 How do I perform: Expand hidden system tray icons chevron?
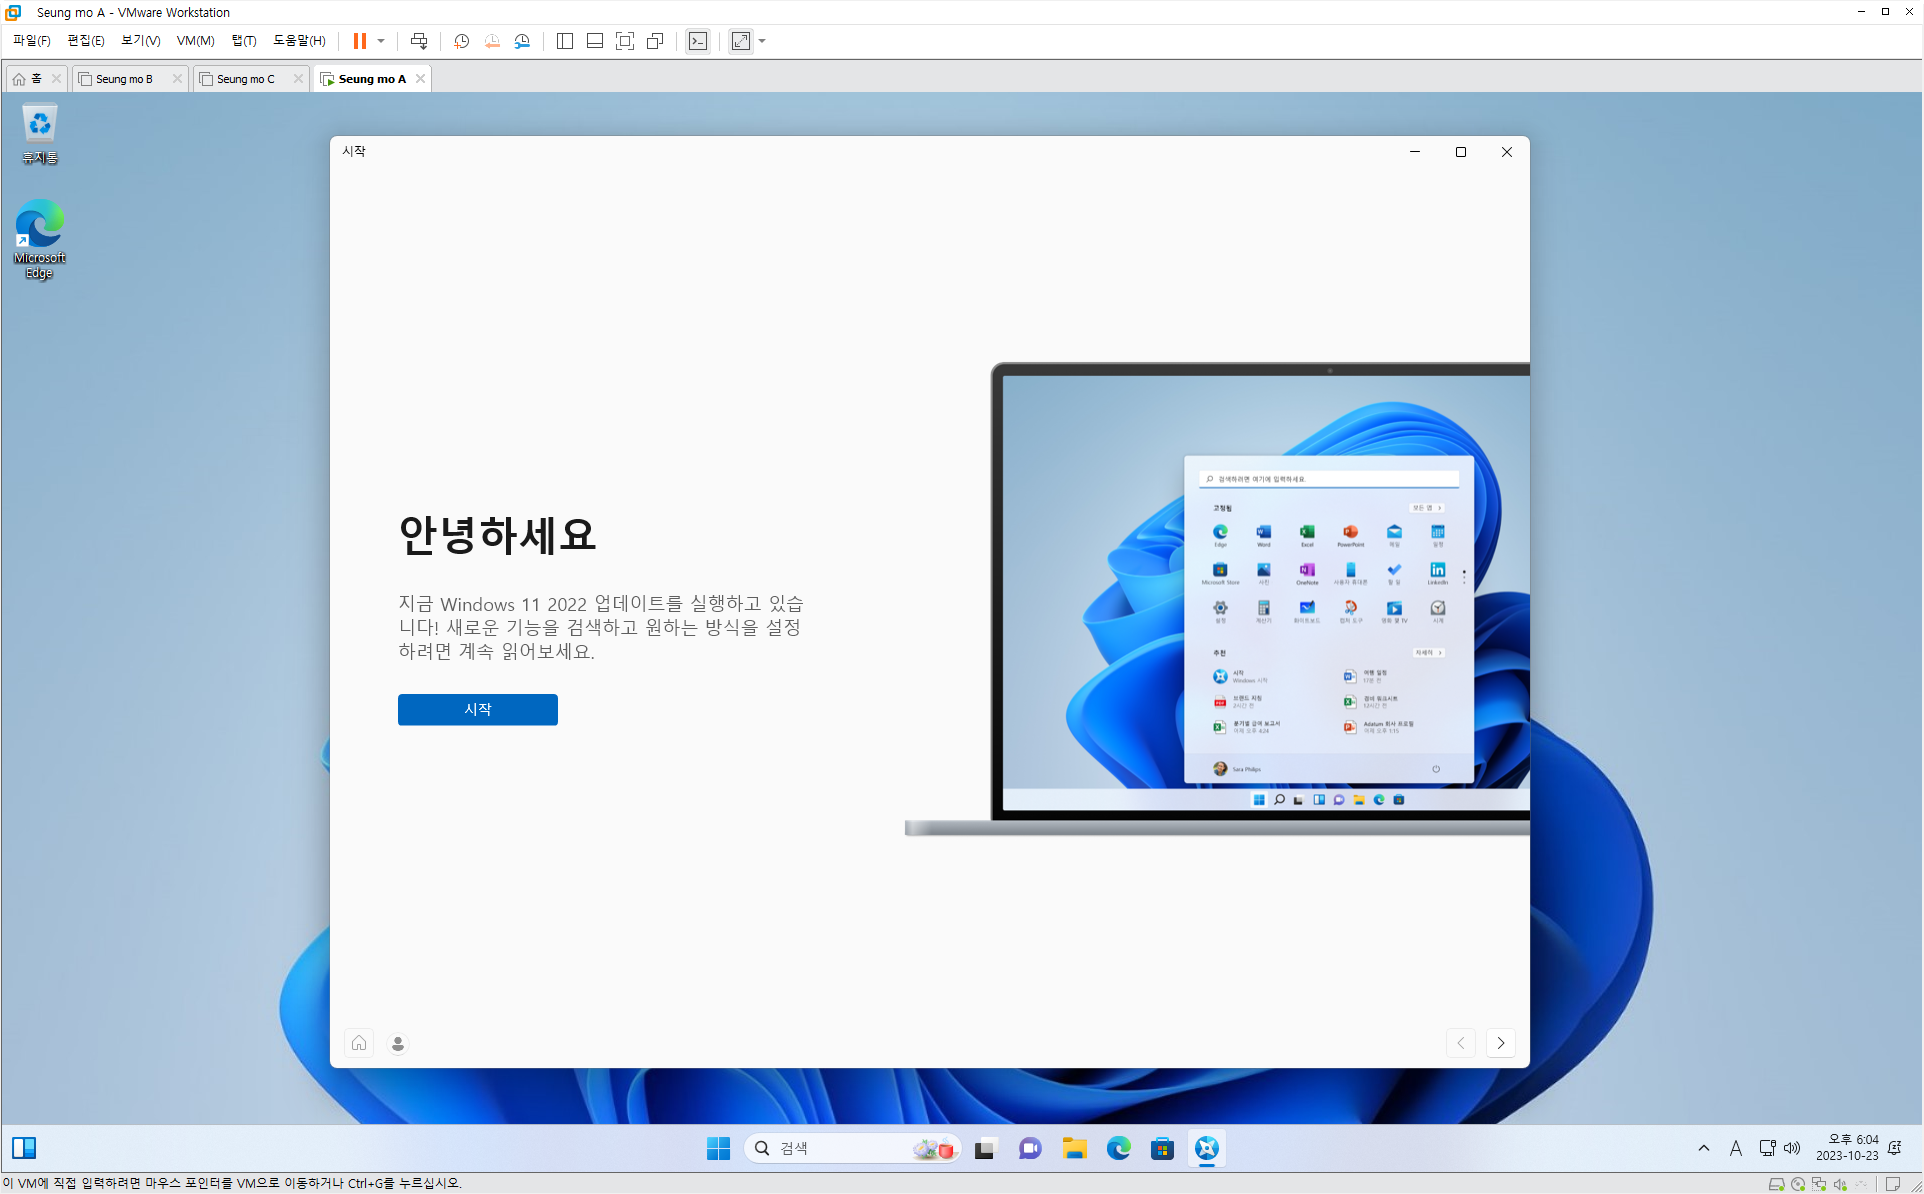click(x=1703, y=1148)
